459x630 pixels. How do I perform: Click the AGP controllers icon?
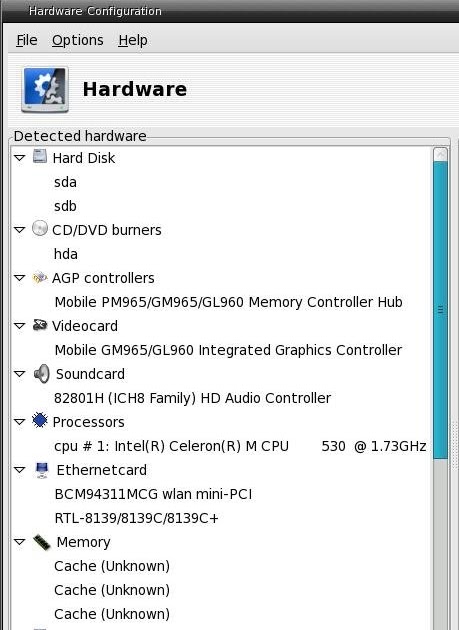[40, 278]
